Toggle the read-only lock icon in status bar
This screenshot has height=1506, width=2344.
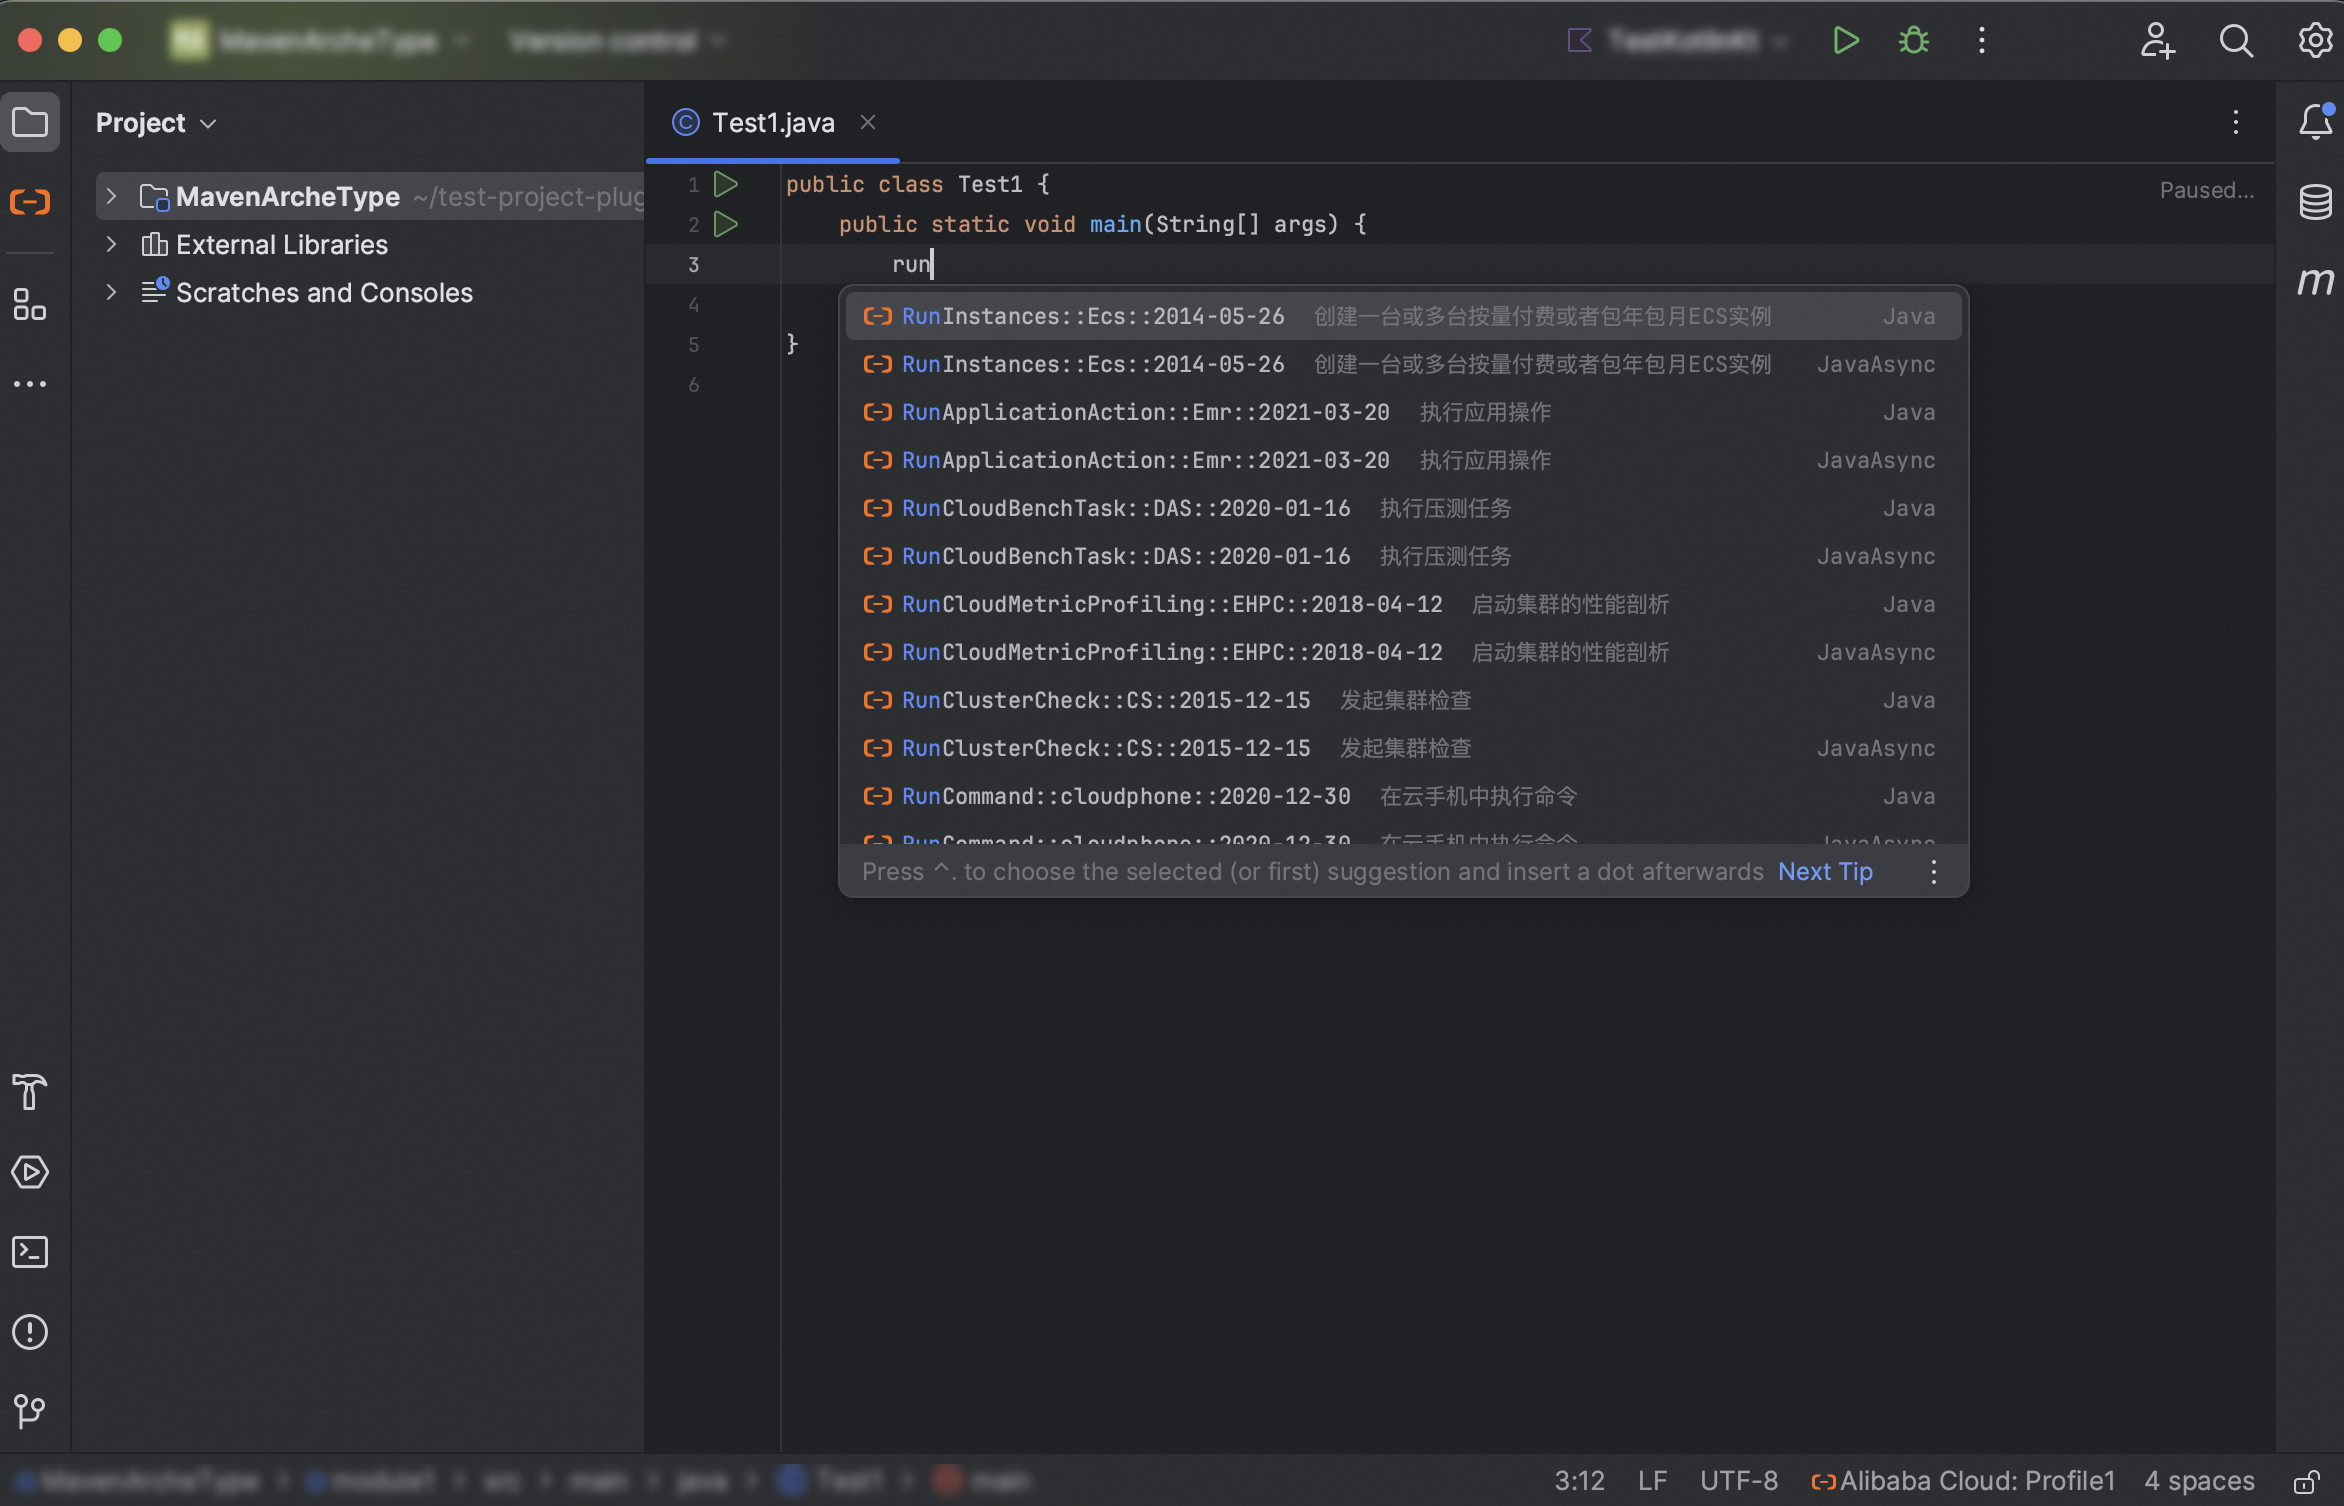2306,1481
